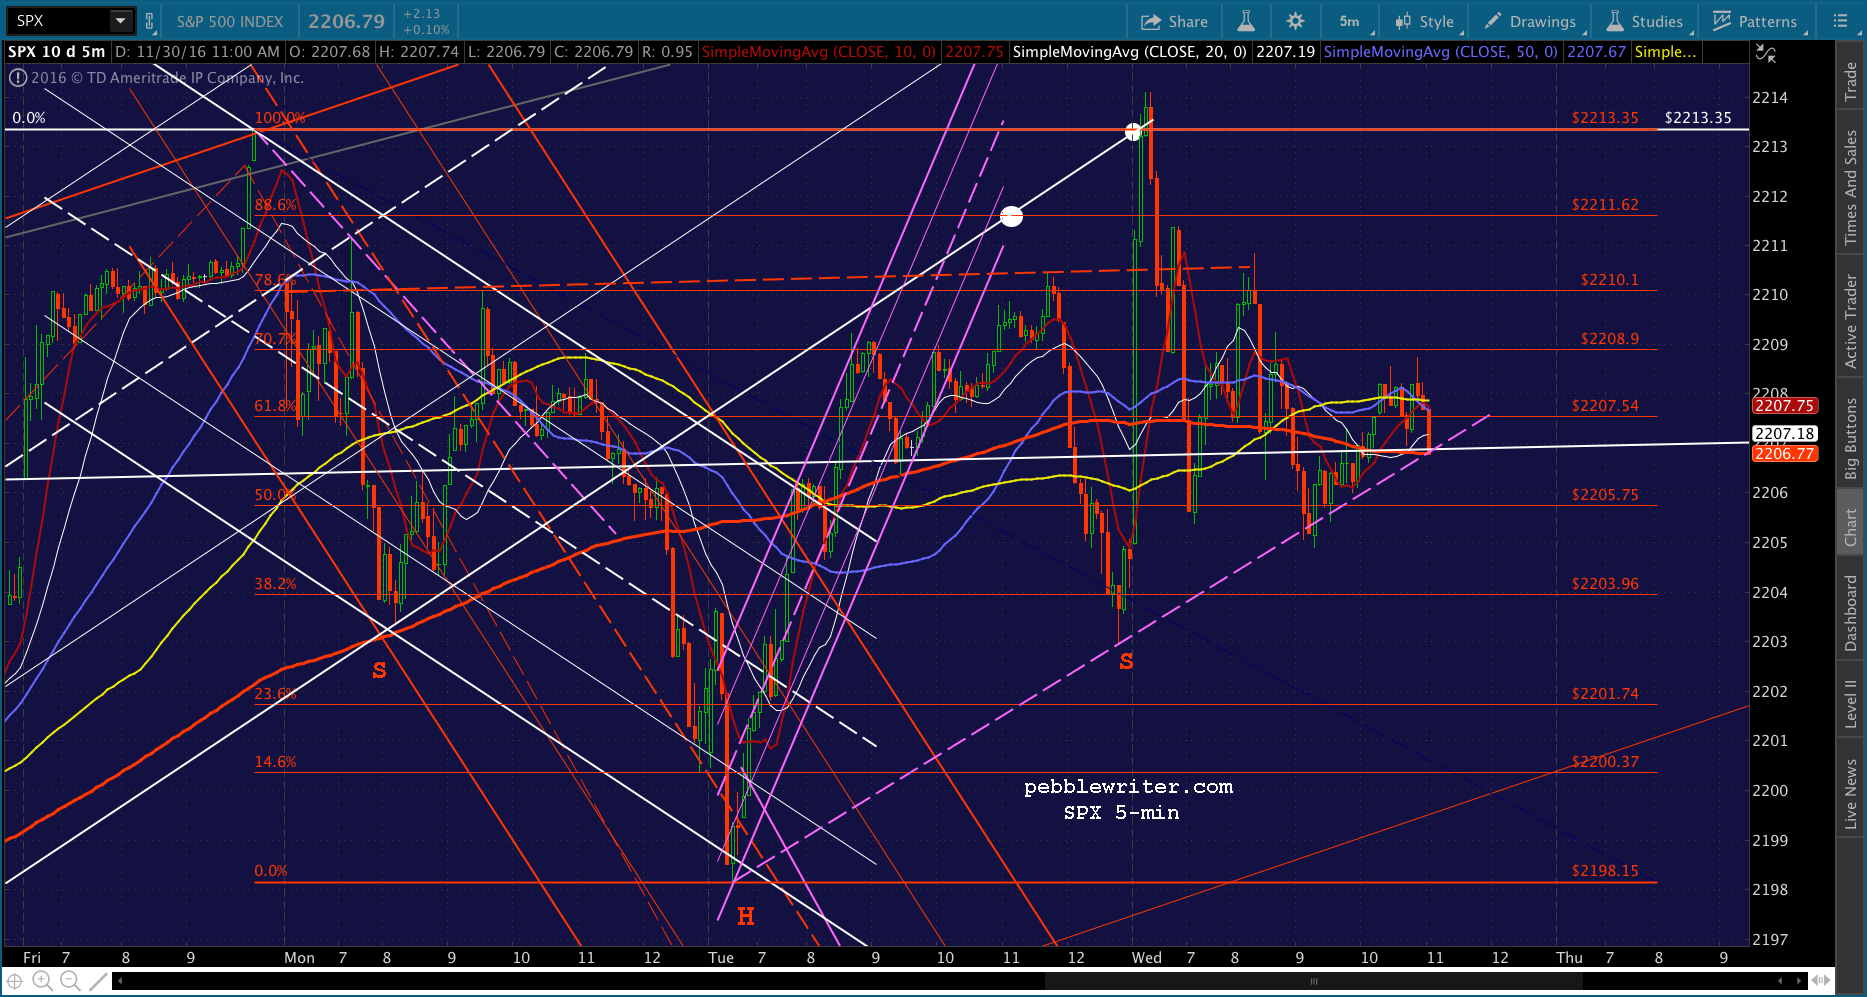The width and height of the screenshot is (1867, 997).
Task: Click the double-arrow icon right of the scrollbar
Action: [x=1822, y=981]
